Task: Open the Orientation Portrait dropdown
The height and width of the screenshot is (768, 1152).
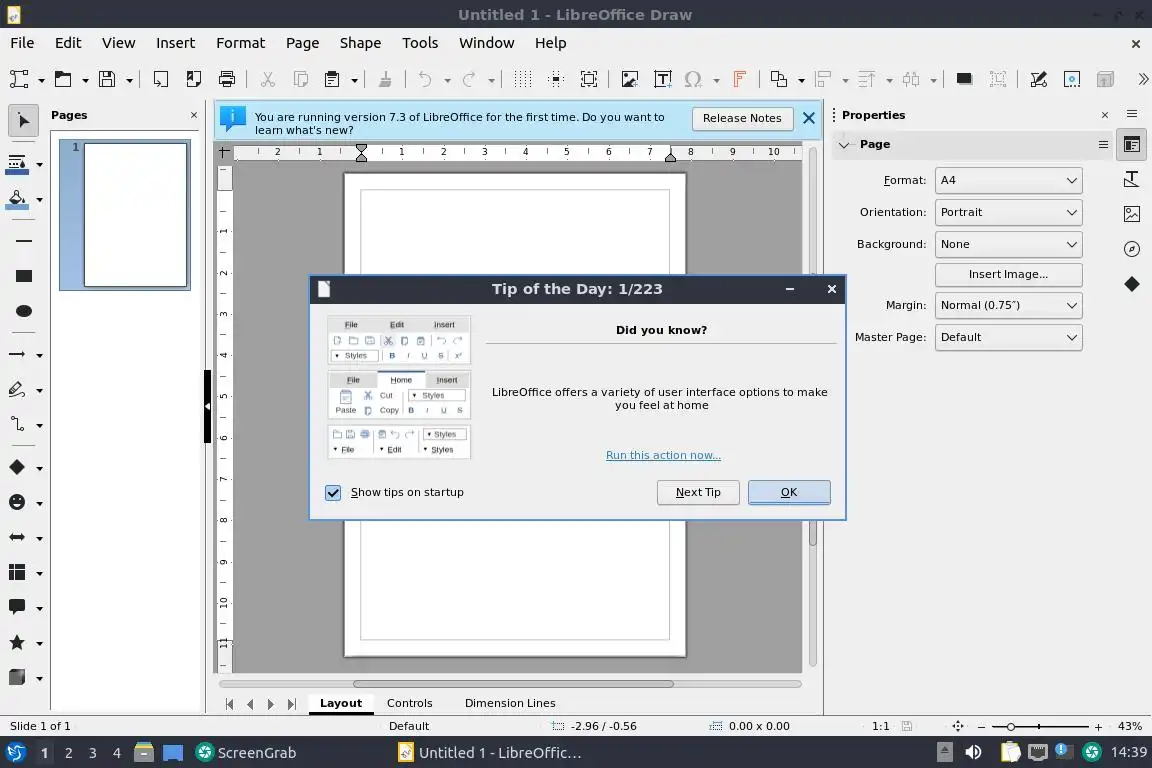Action: pos(1008,212)
